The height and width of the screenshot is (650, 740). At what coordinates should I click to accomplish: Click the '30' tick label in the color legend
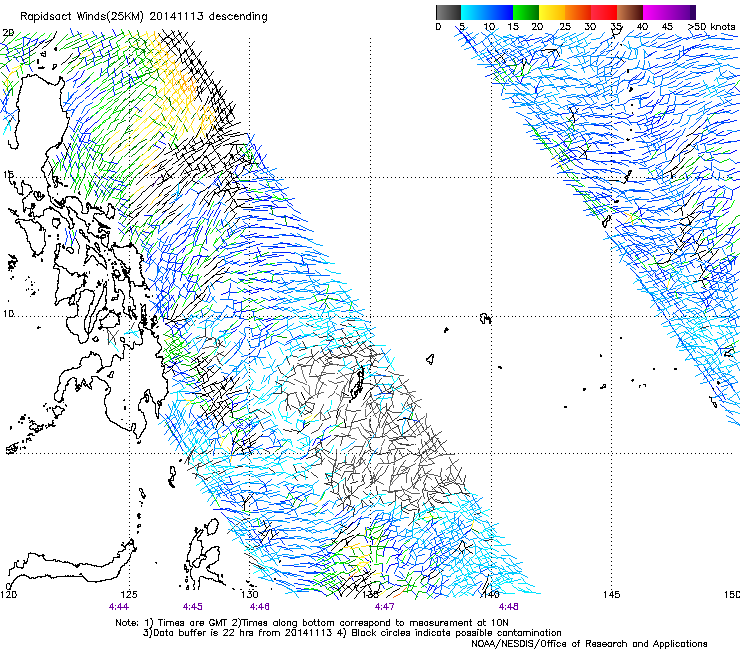tap(590, 27)
